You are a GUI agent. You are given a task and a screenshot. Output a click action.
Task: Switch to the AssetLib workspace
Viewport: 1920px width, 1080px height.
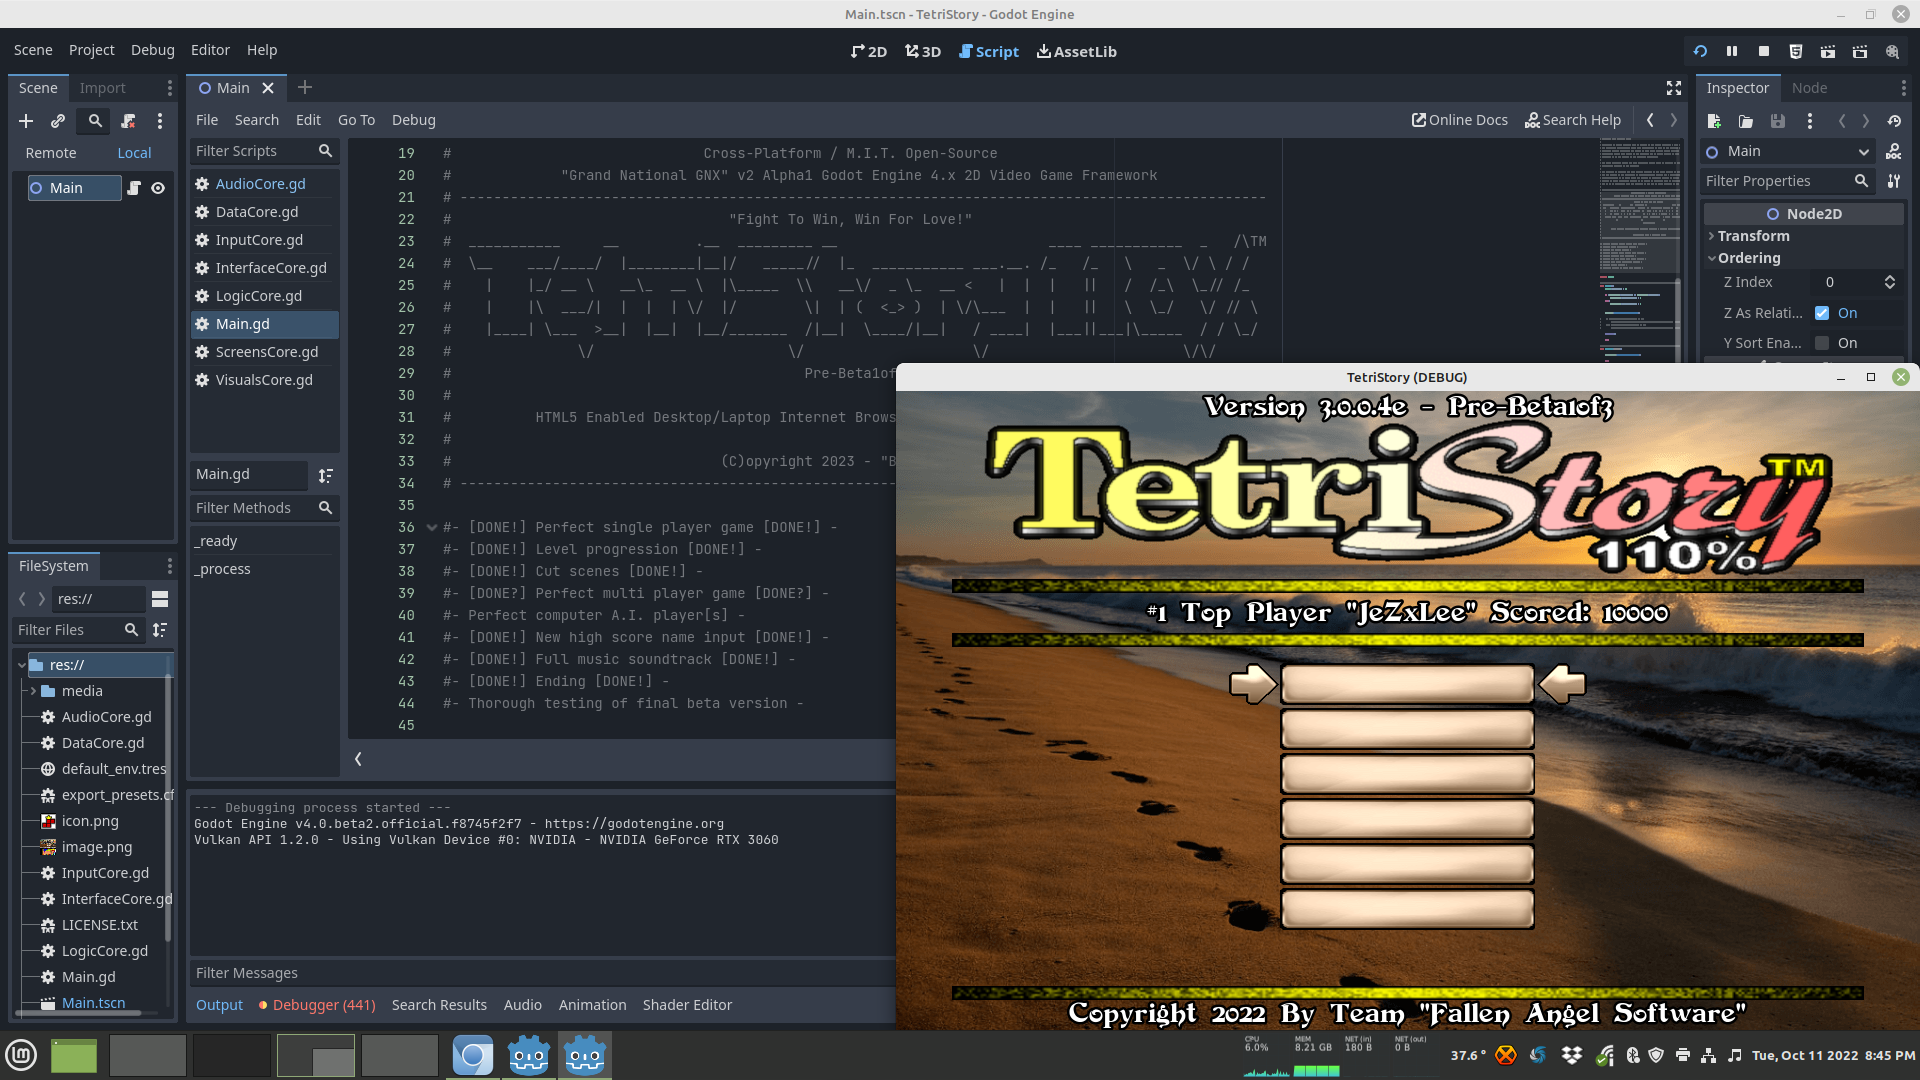(x=1077, y=51)
